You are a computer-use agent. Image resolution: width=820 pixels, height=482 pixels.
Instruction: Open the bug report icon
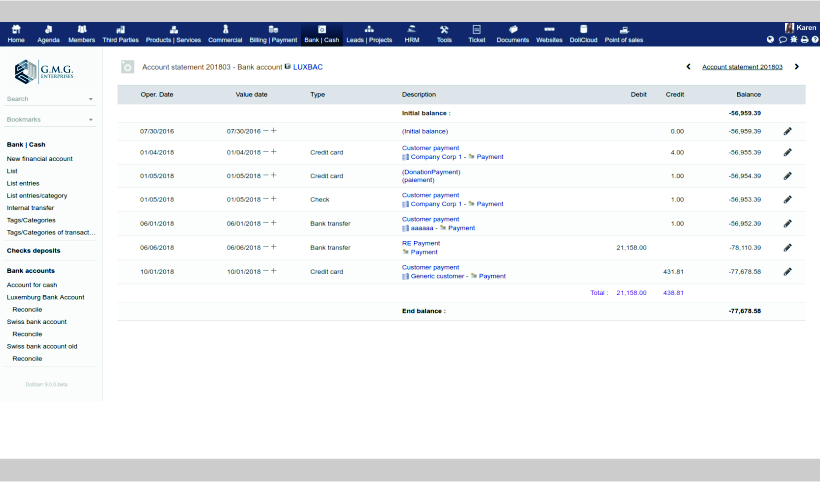[793, 40]
